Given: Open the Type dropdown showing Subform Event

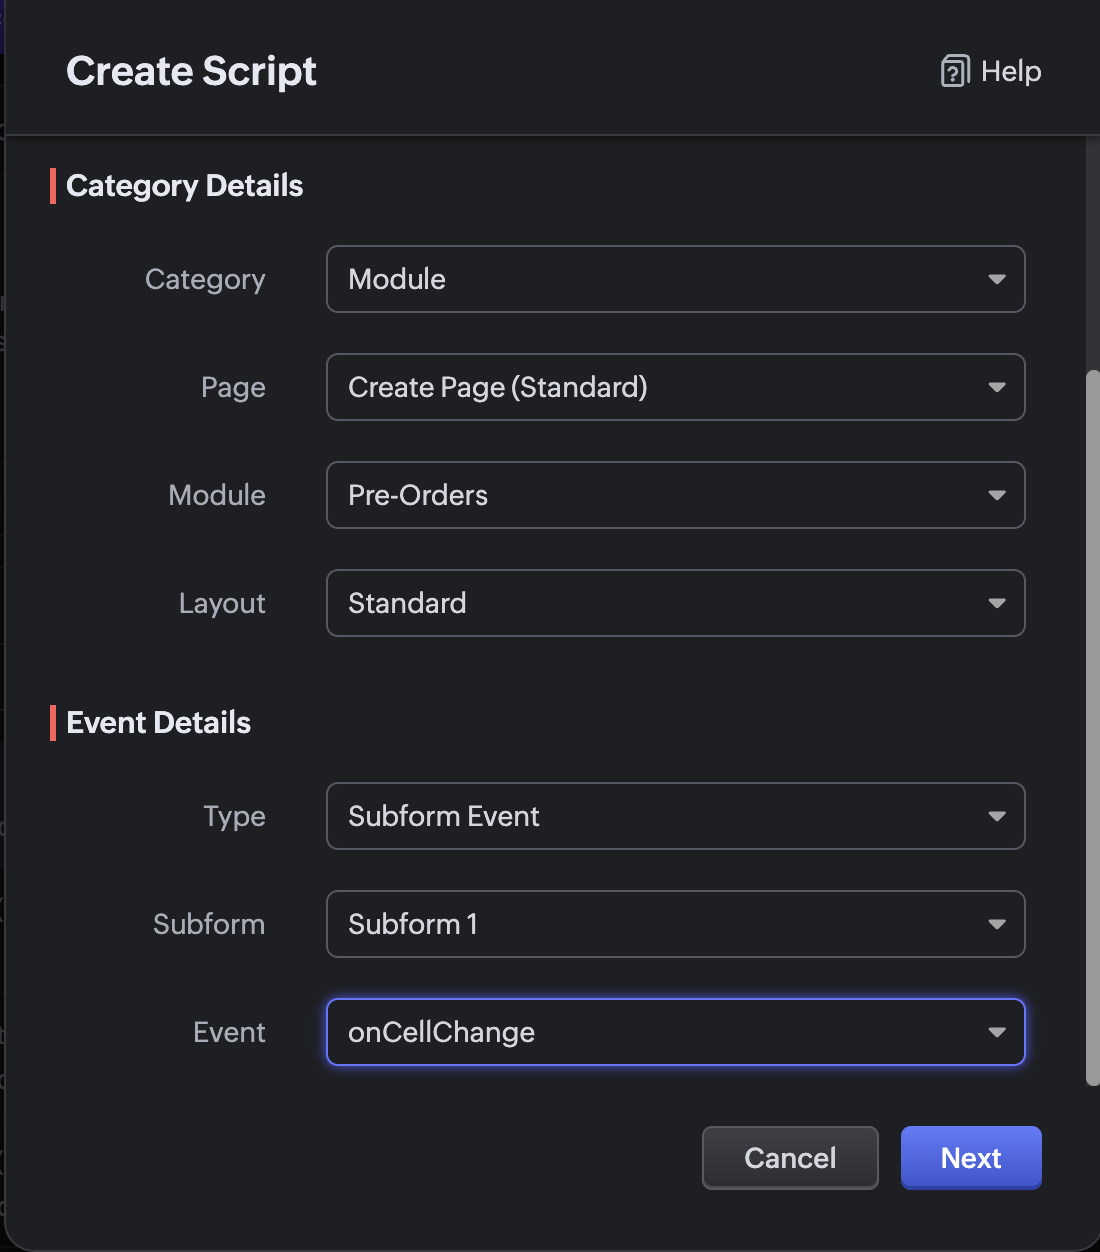Looking at the screenshot, I should [x=660, y=816].
